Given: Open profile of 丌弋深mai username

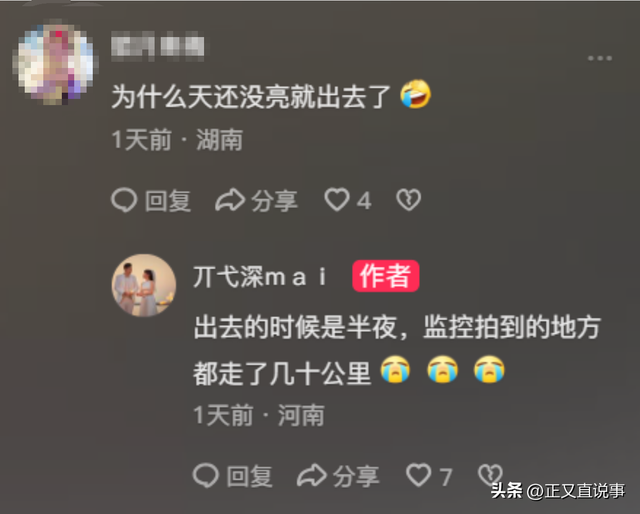Looking at the screenshot, I should (x=260, y=277).
